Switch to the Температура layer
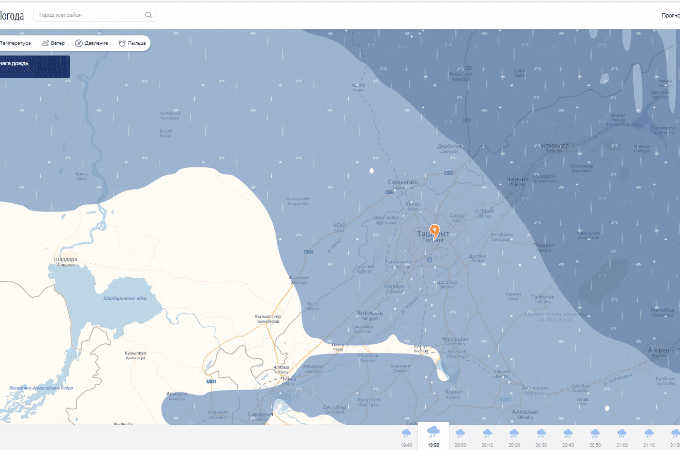The image size is (680, 450). click(14, 44)
